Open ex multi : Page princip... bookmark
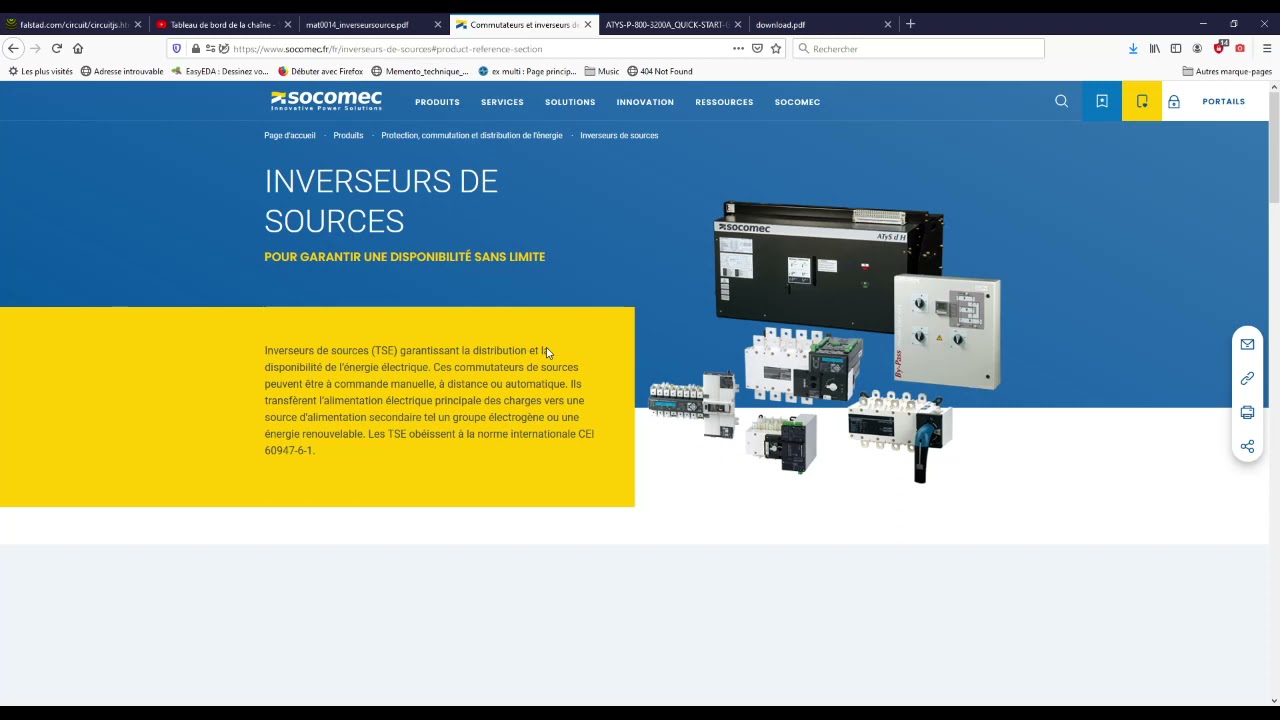This screenshot has height=720, width=1280. (527, 71)
